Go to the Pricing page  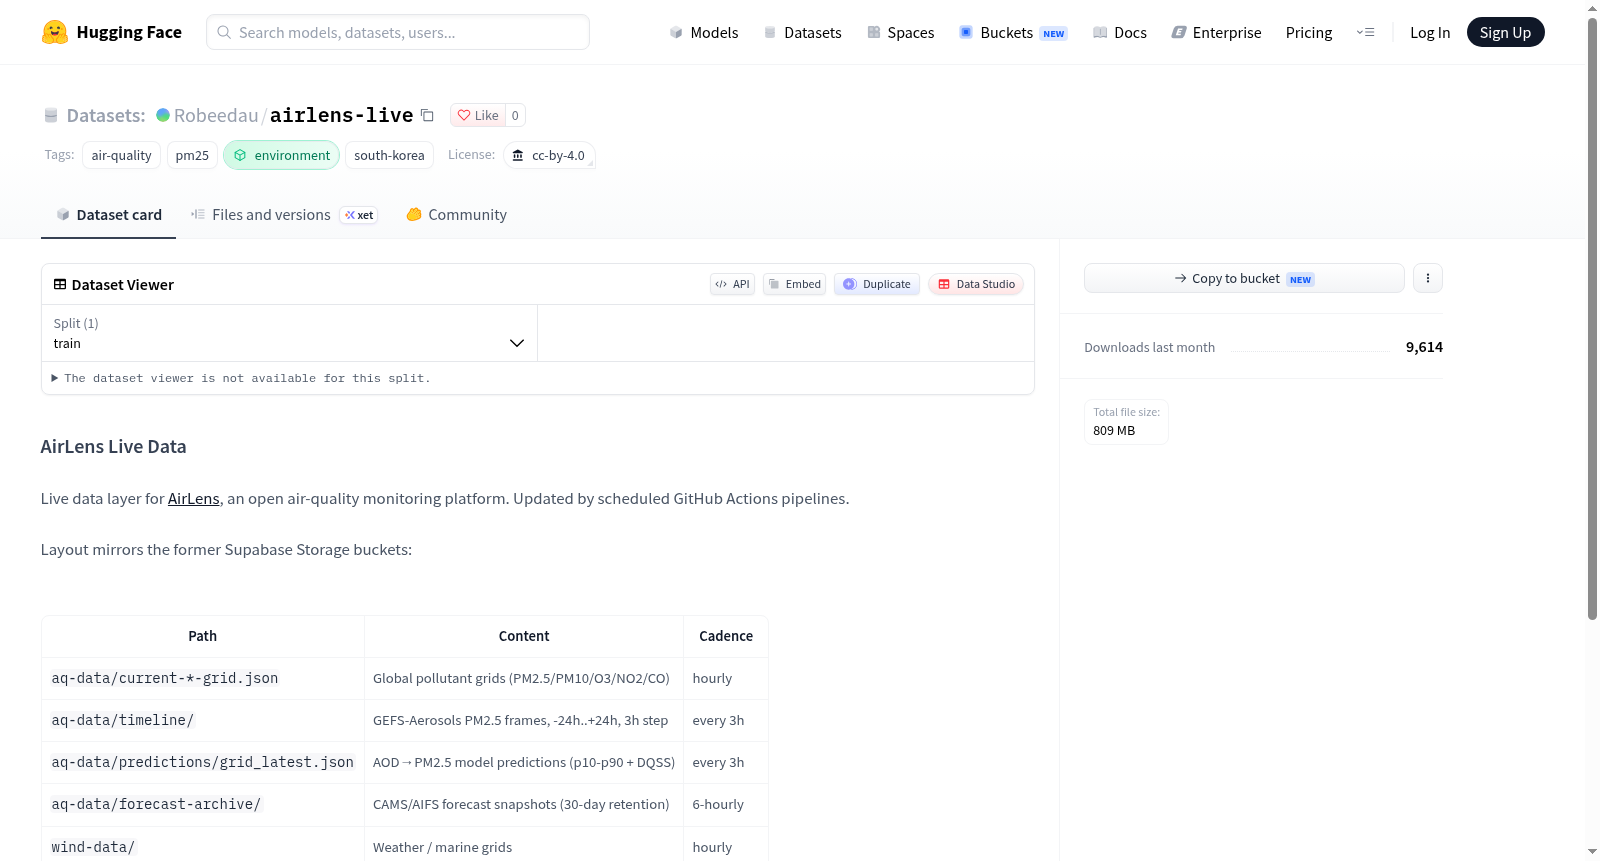(1309, 32)
